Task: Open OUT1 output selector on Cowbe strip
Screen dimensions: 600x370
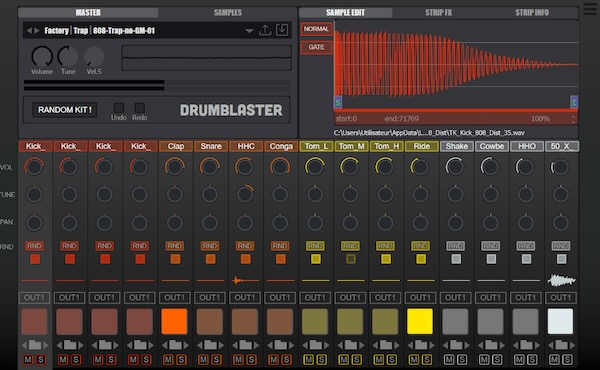Action: pyautogui.click(x=490, y=298)
